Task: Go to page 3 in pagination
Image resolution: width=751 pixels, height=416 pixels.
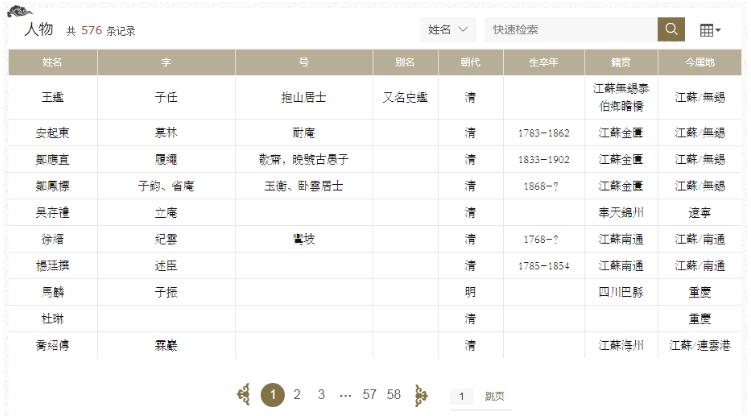Action: coord(321,395)
